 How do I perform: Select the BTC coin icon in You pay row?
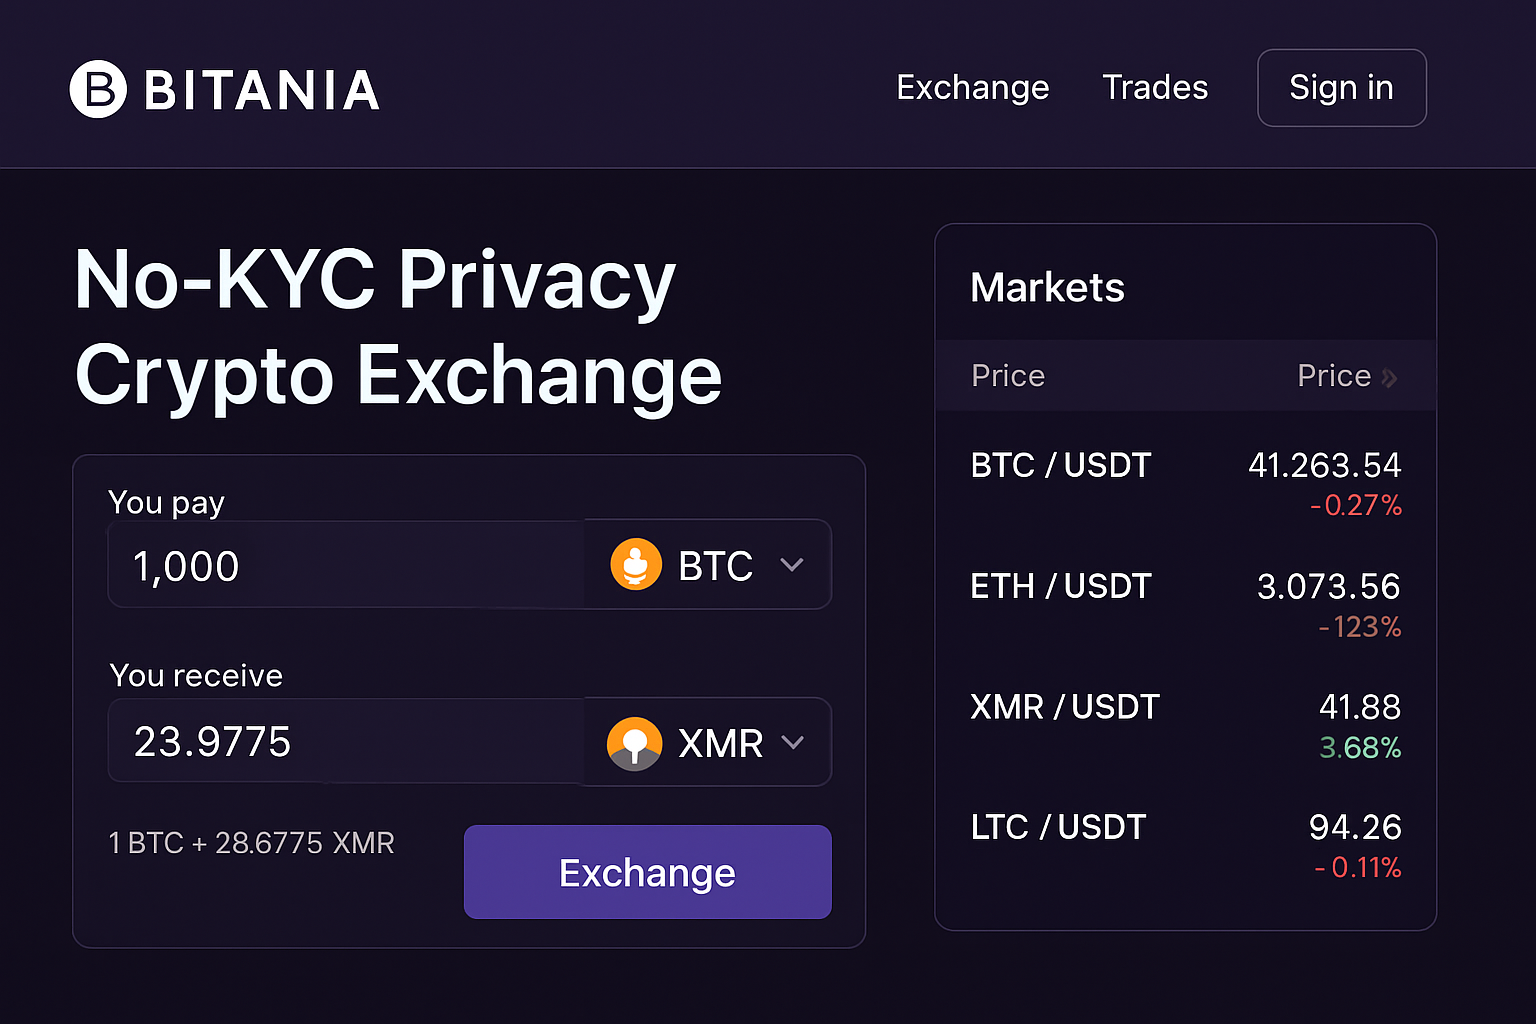pyautogui.click(x=636, y=564)
